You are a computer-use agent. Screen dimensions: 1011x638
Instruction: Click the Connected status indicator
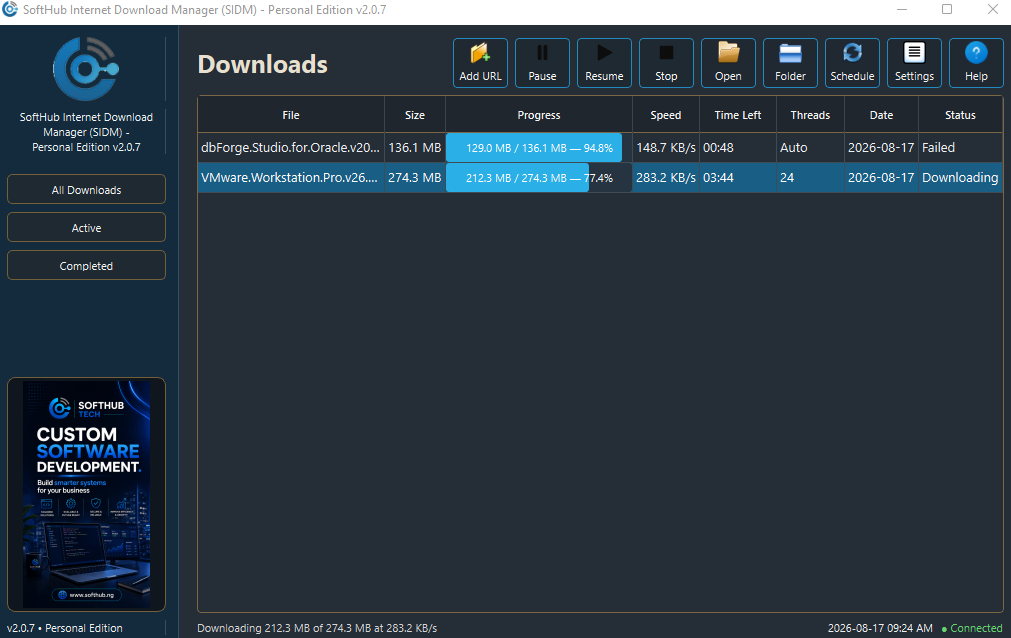coord(972,628)
